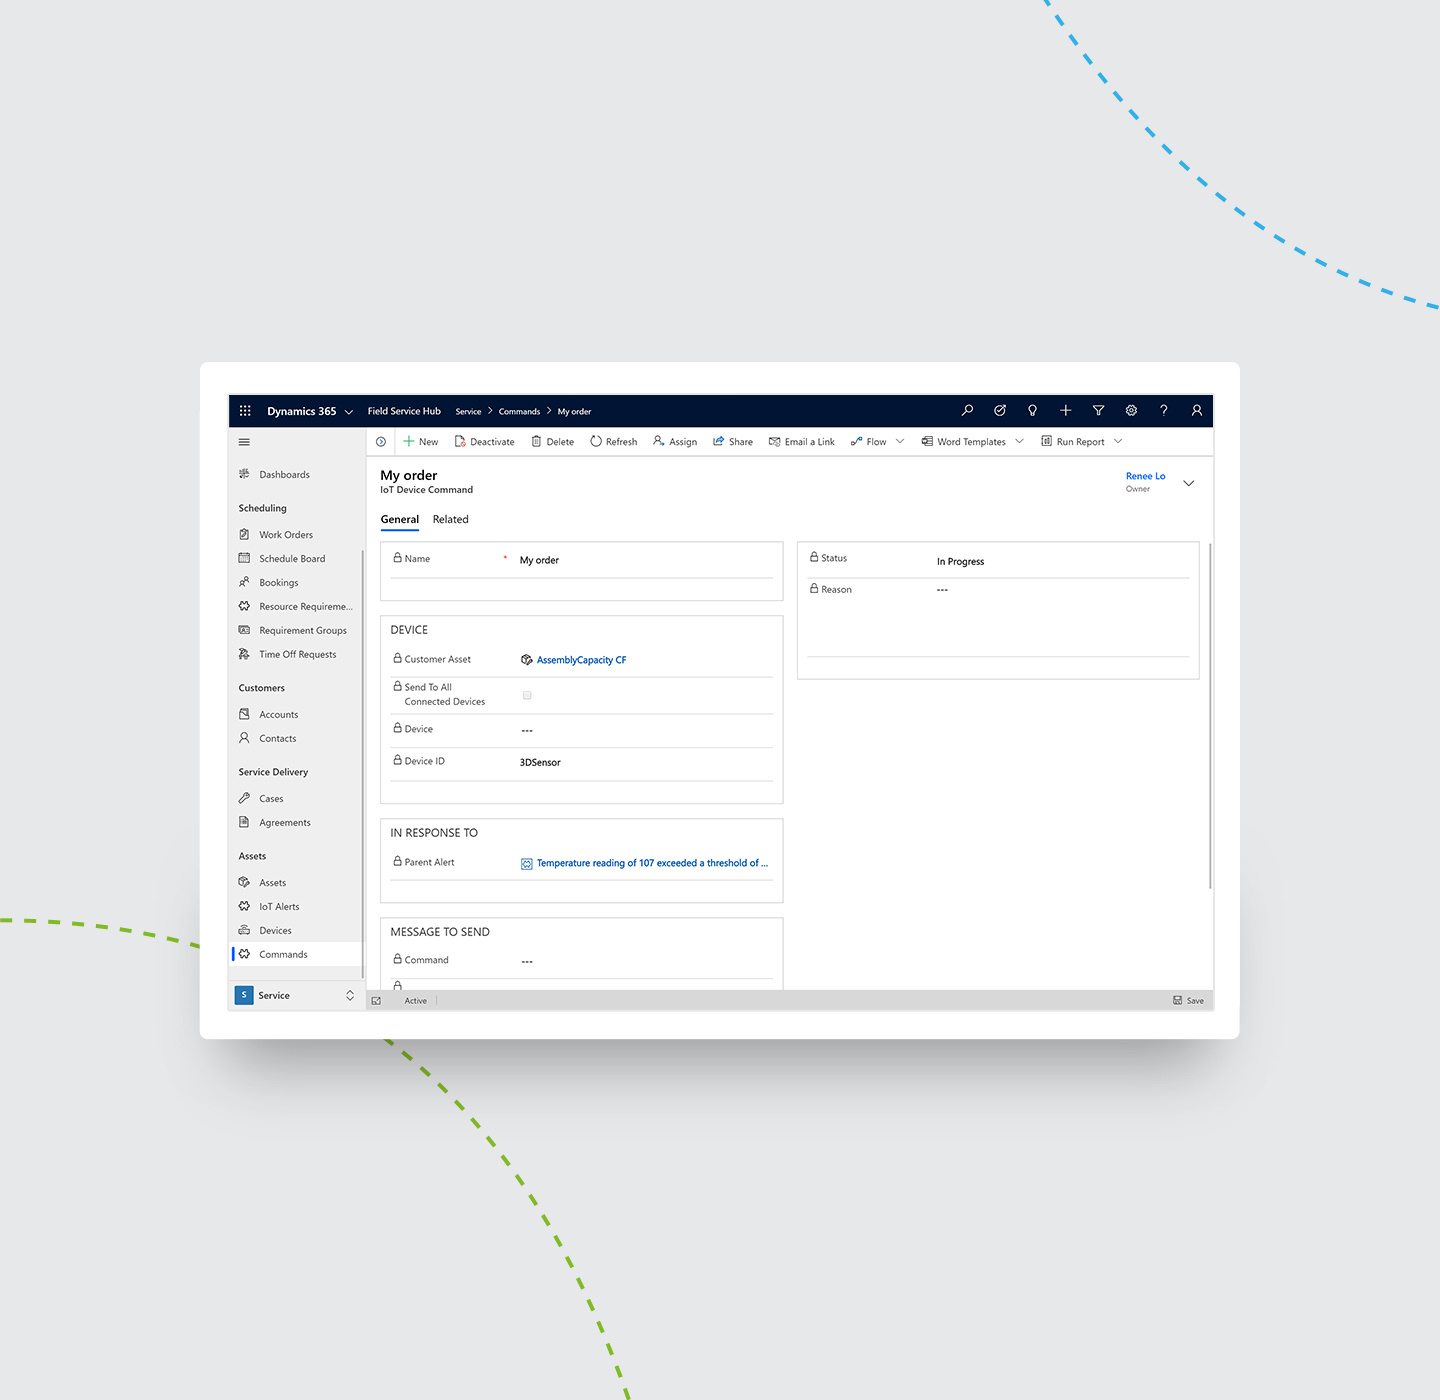Open the Commands breadcrumb link
The width and height of the screenshot is (1440, 1400).
coord(519,411)
